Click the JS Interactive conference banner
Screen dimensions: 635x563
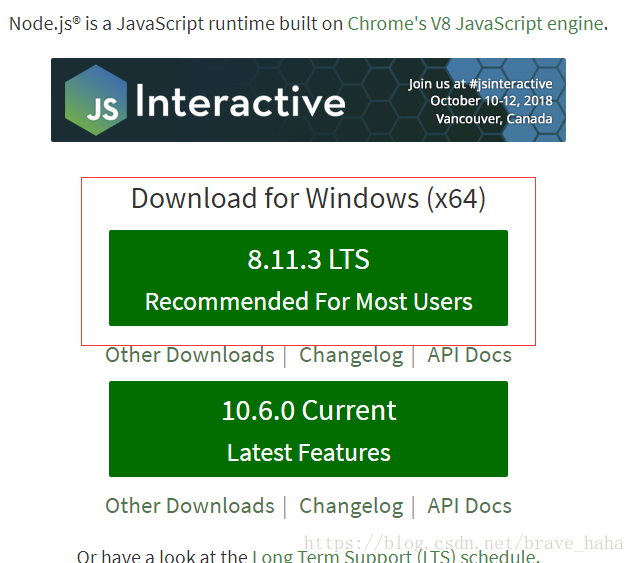tap(308, 100)
